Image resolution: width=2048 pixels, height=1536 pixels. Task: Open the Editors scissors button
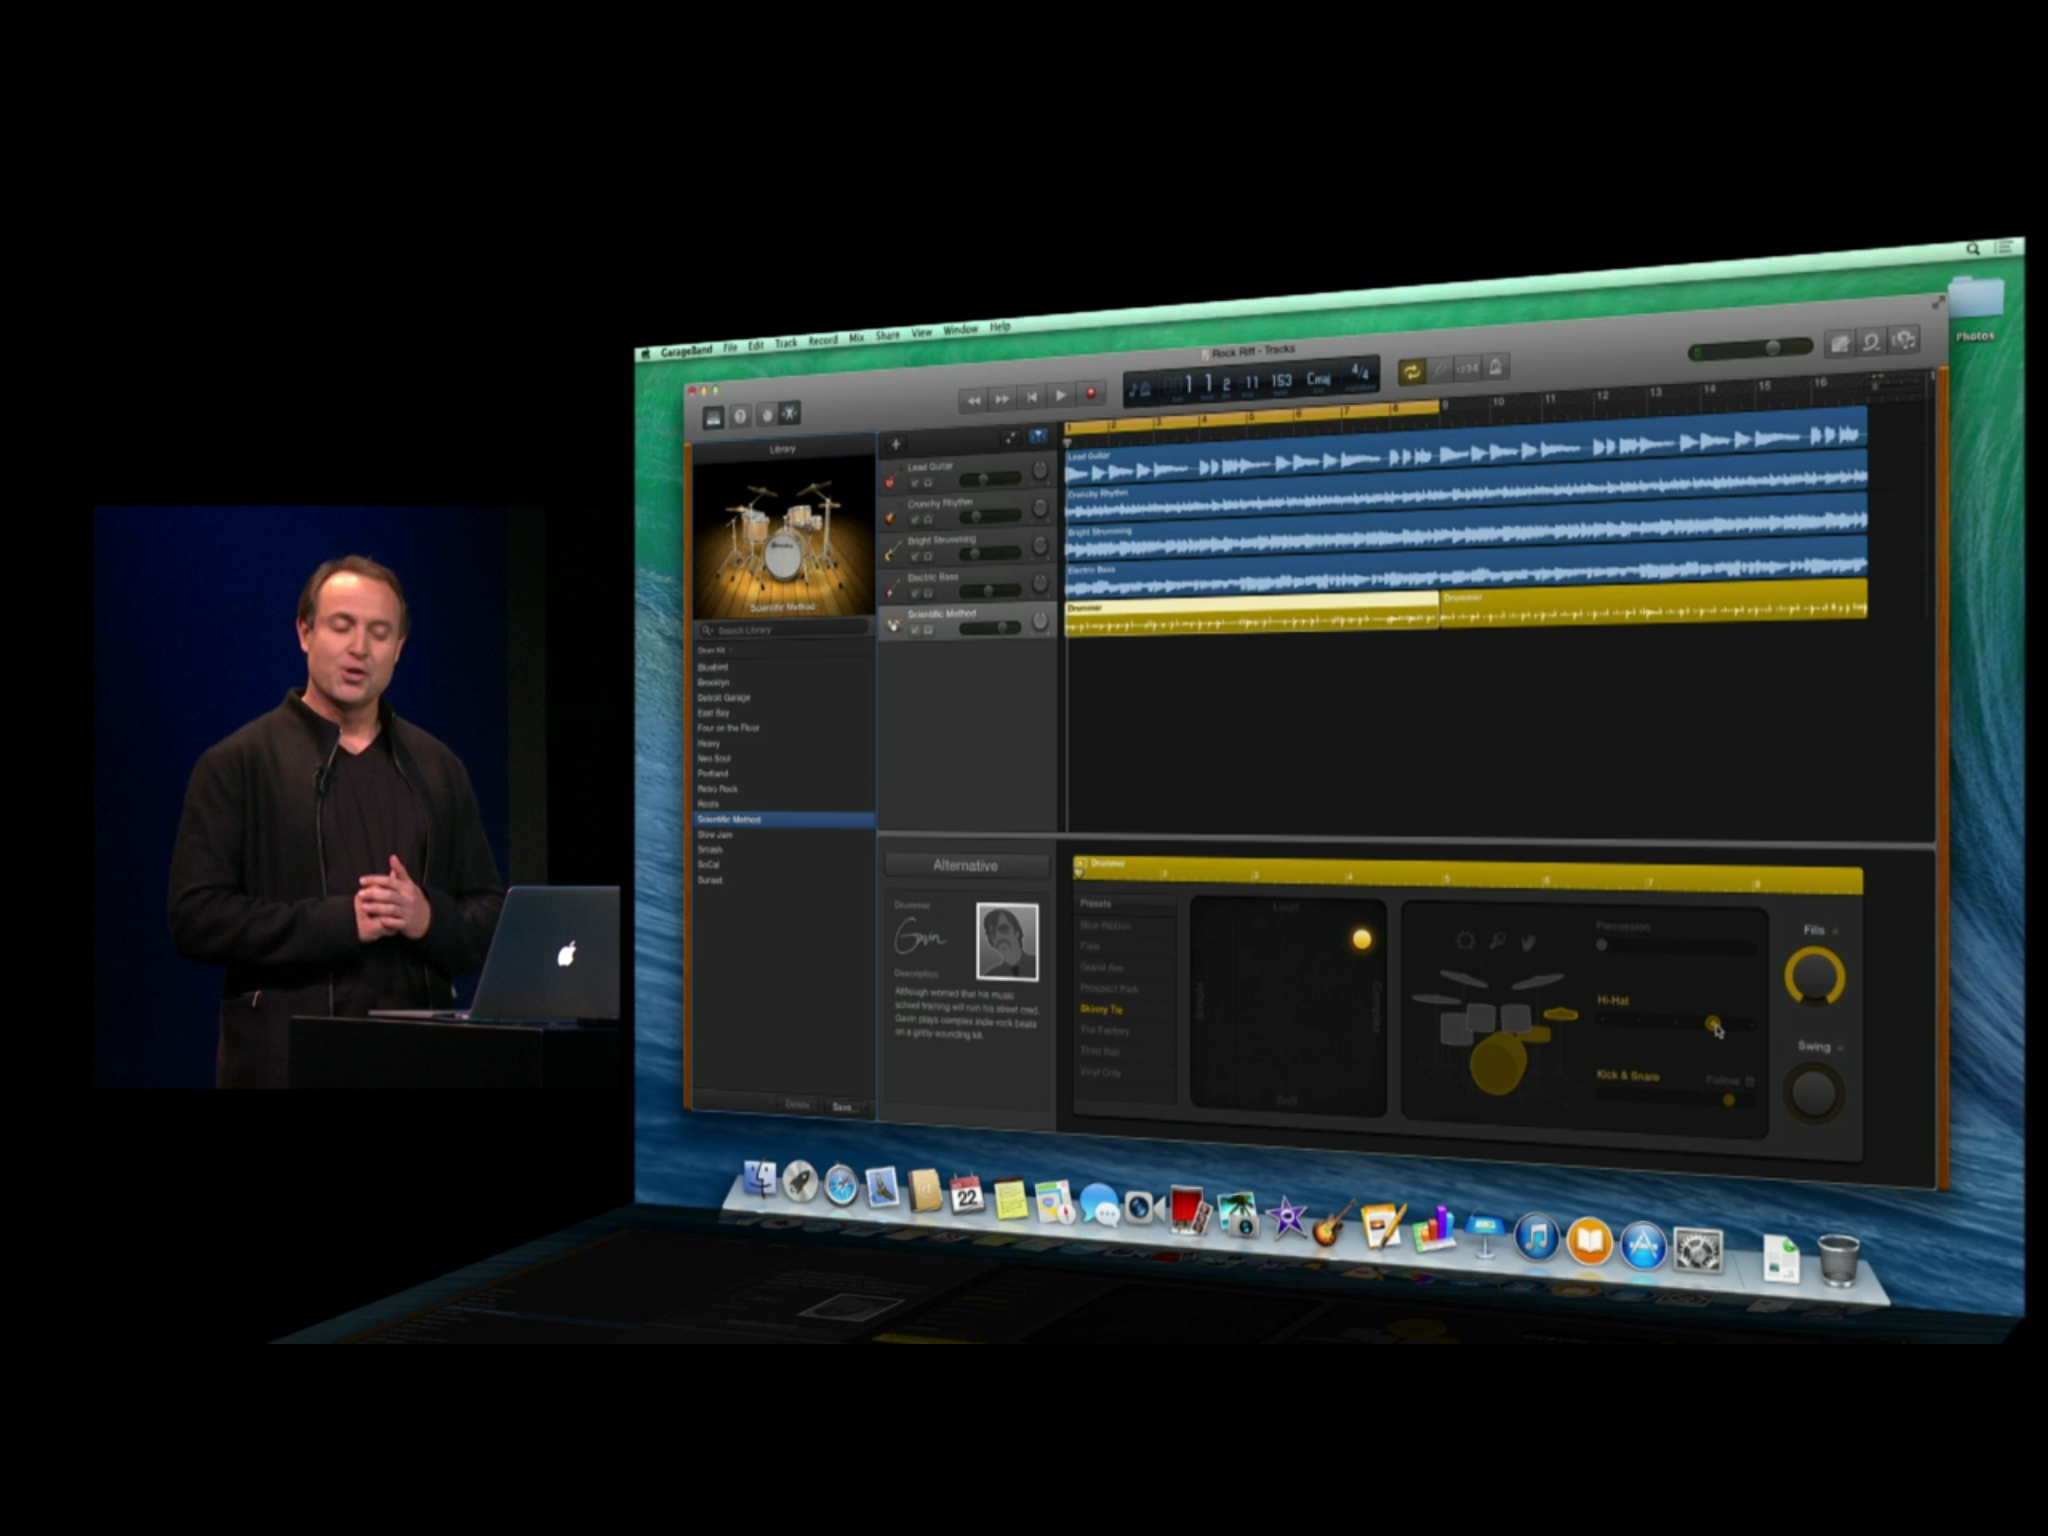tap(790, 413)
